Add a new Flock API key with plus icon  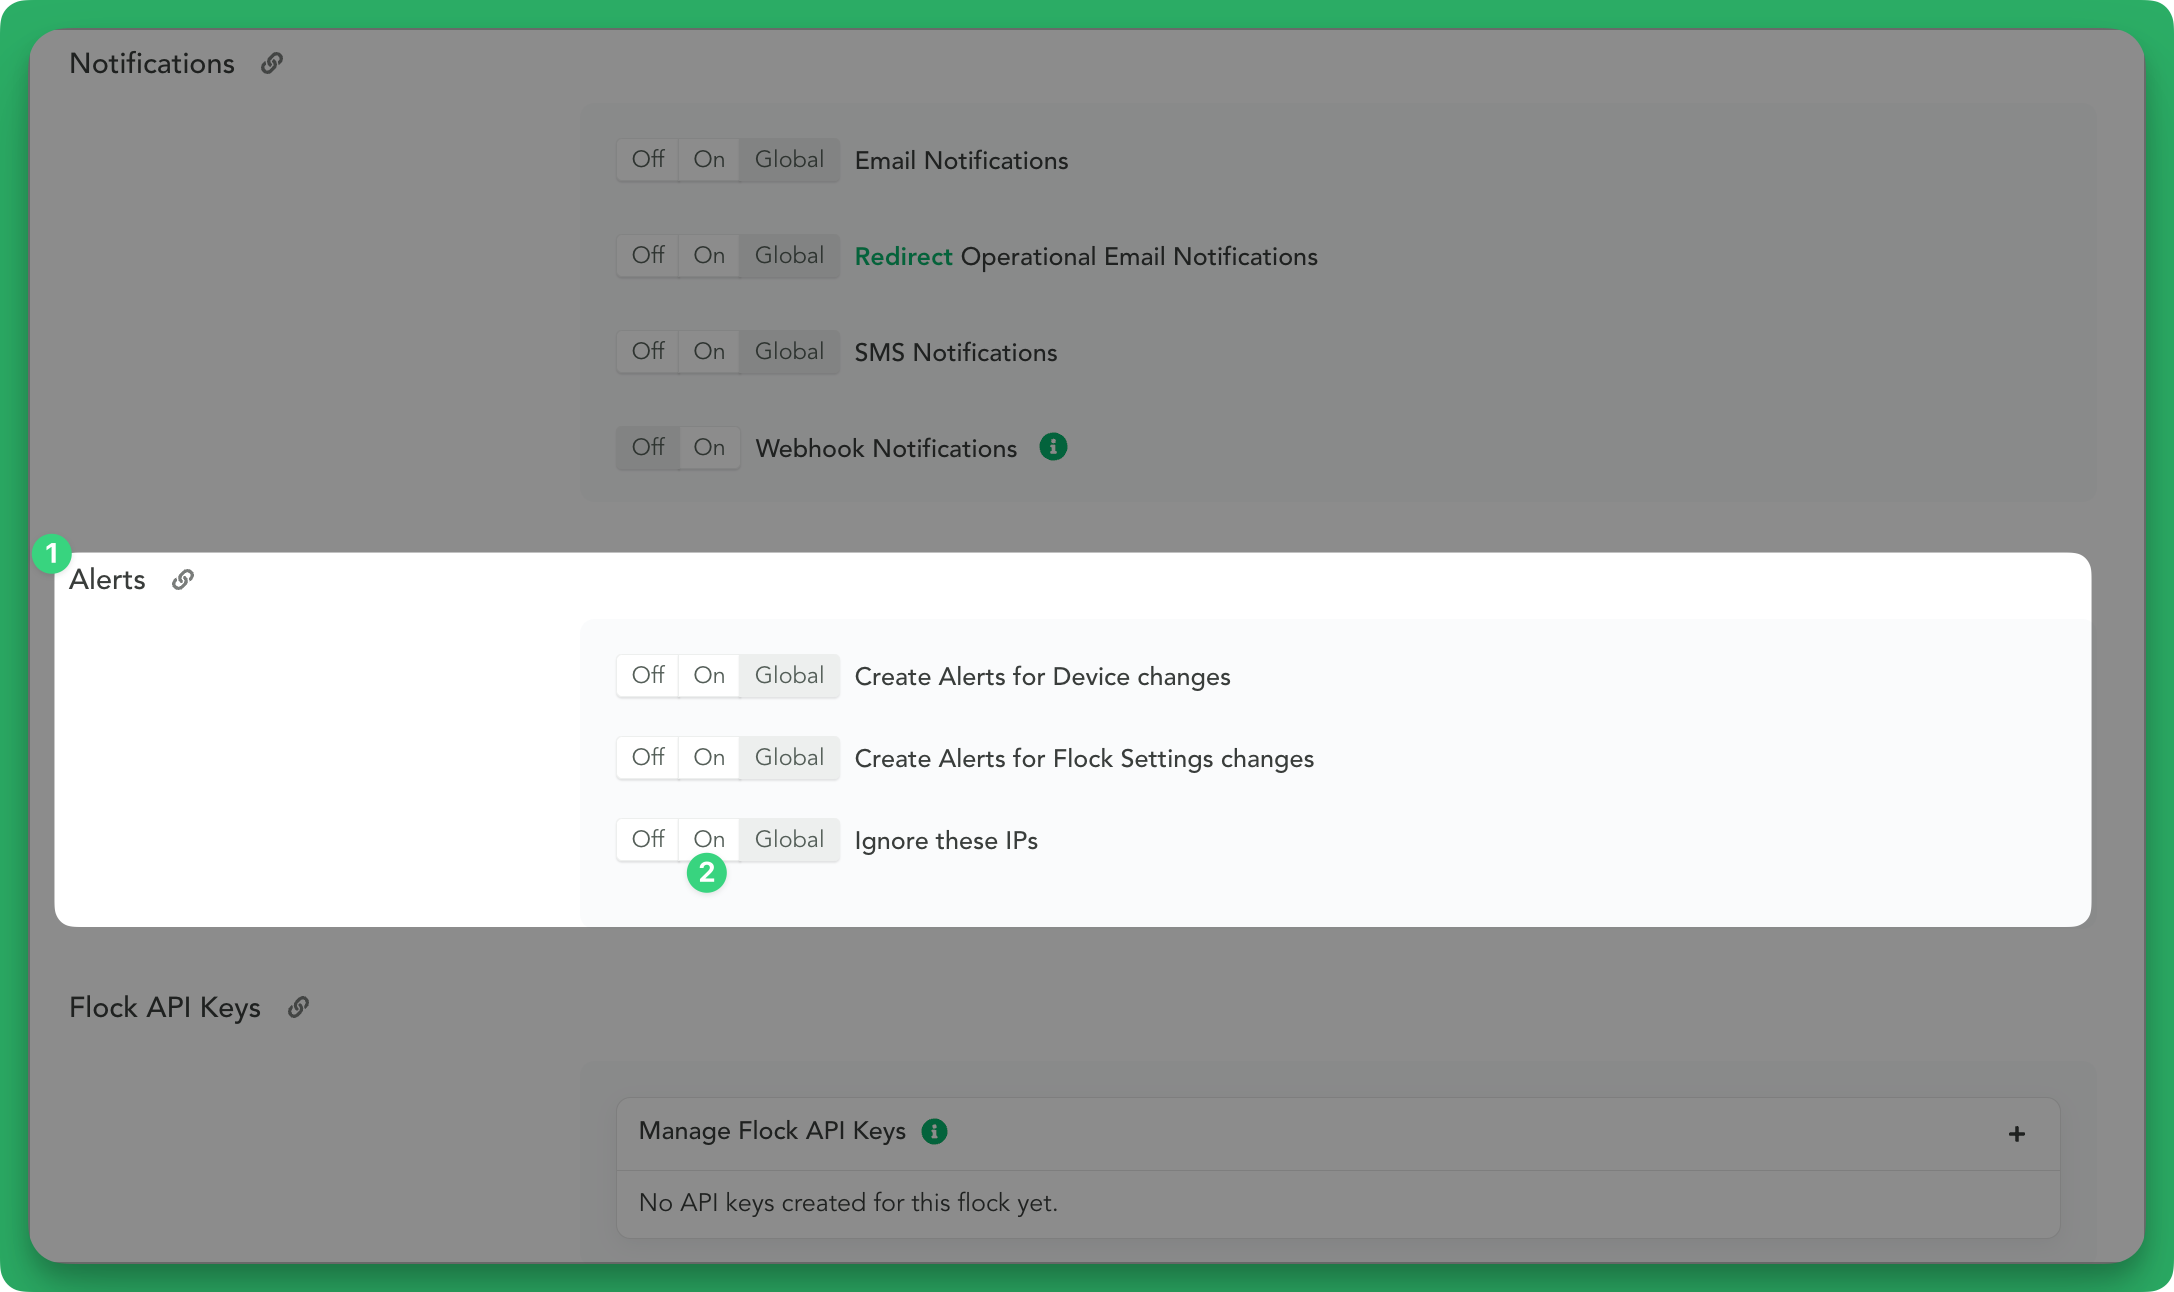click(x=2017, y=1134)
